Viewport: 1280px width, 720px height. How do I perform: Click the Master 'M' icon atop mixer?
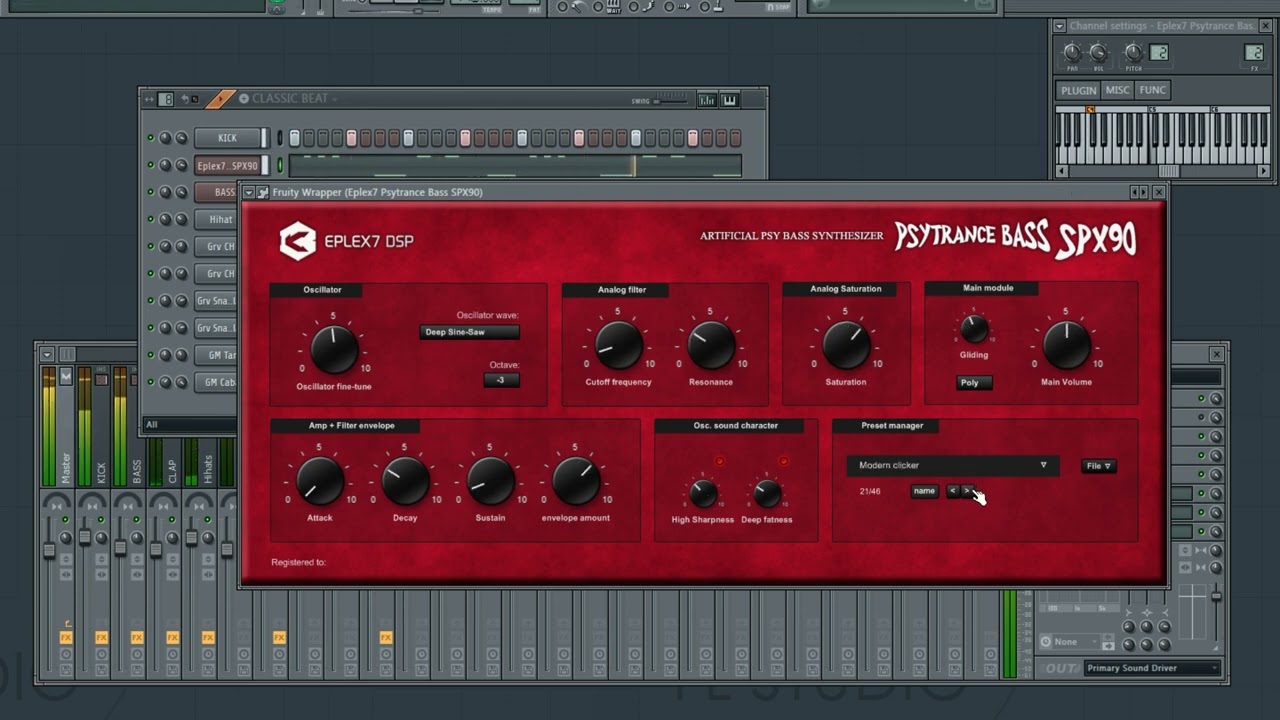tap(66, 376)
